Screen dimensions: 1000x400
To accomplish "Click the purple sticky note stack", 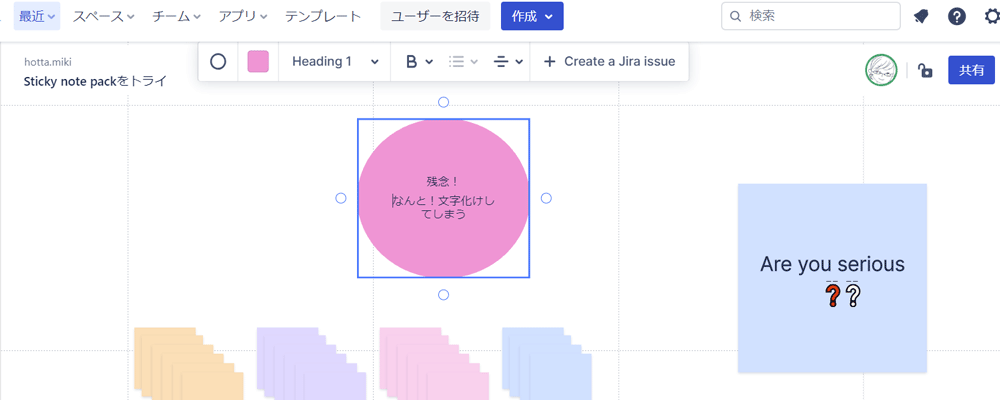I will tap(311, 364).
